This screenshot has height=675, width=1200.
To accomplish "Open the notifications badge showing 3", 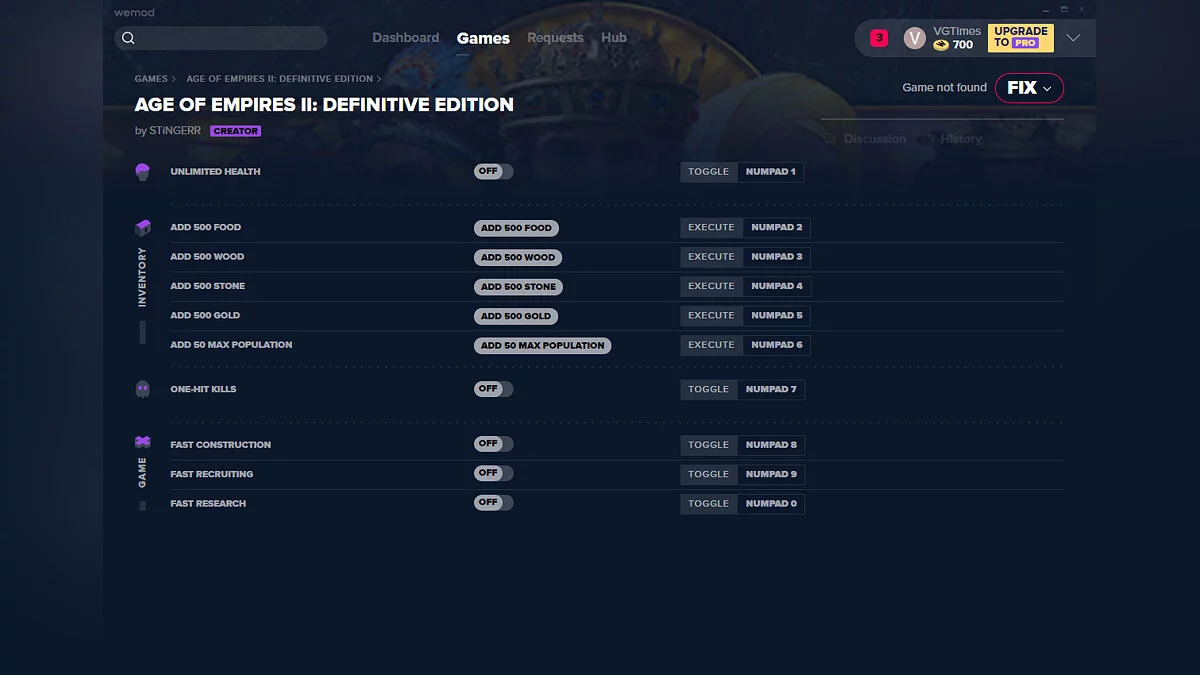I will (879, 38).
